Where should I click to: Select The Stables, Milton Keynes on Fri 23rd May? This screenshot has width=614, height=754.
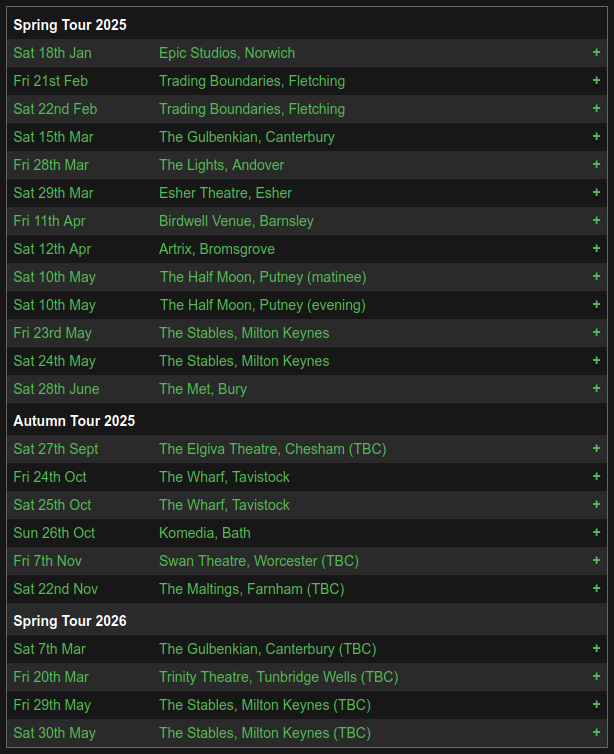coord(244,333)
